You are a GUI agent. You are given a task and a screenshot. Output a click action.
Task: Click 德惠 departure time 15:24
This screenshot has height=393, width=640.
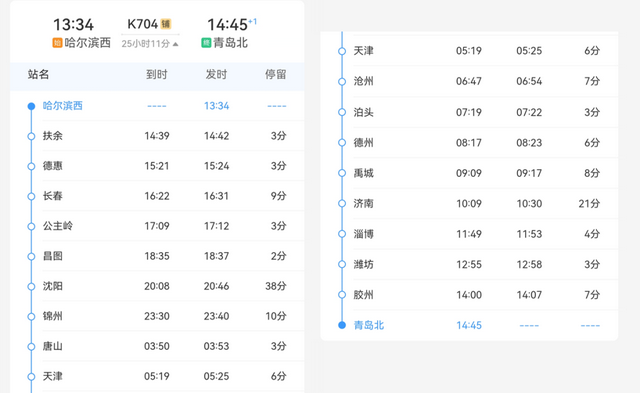tap(216, 166)
